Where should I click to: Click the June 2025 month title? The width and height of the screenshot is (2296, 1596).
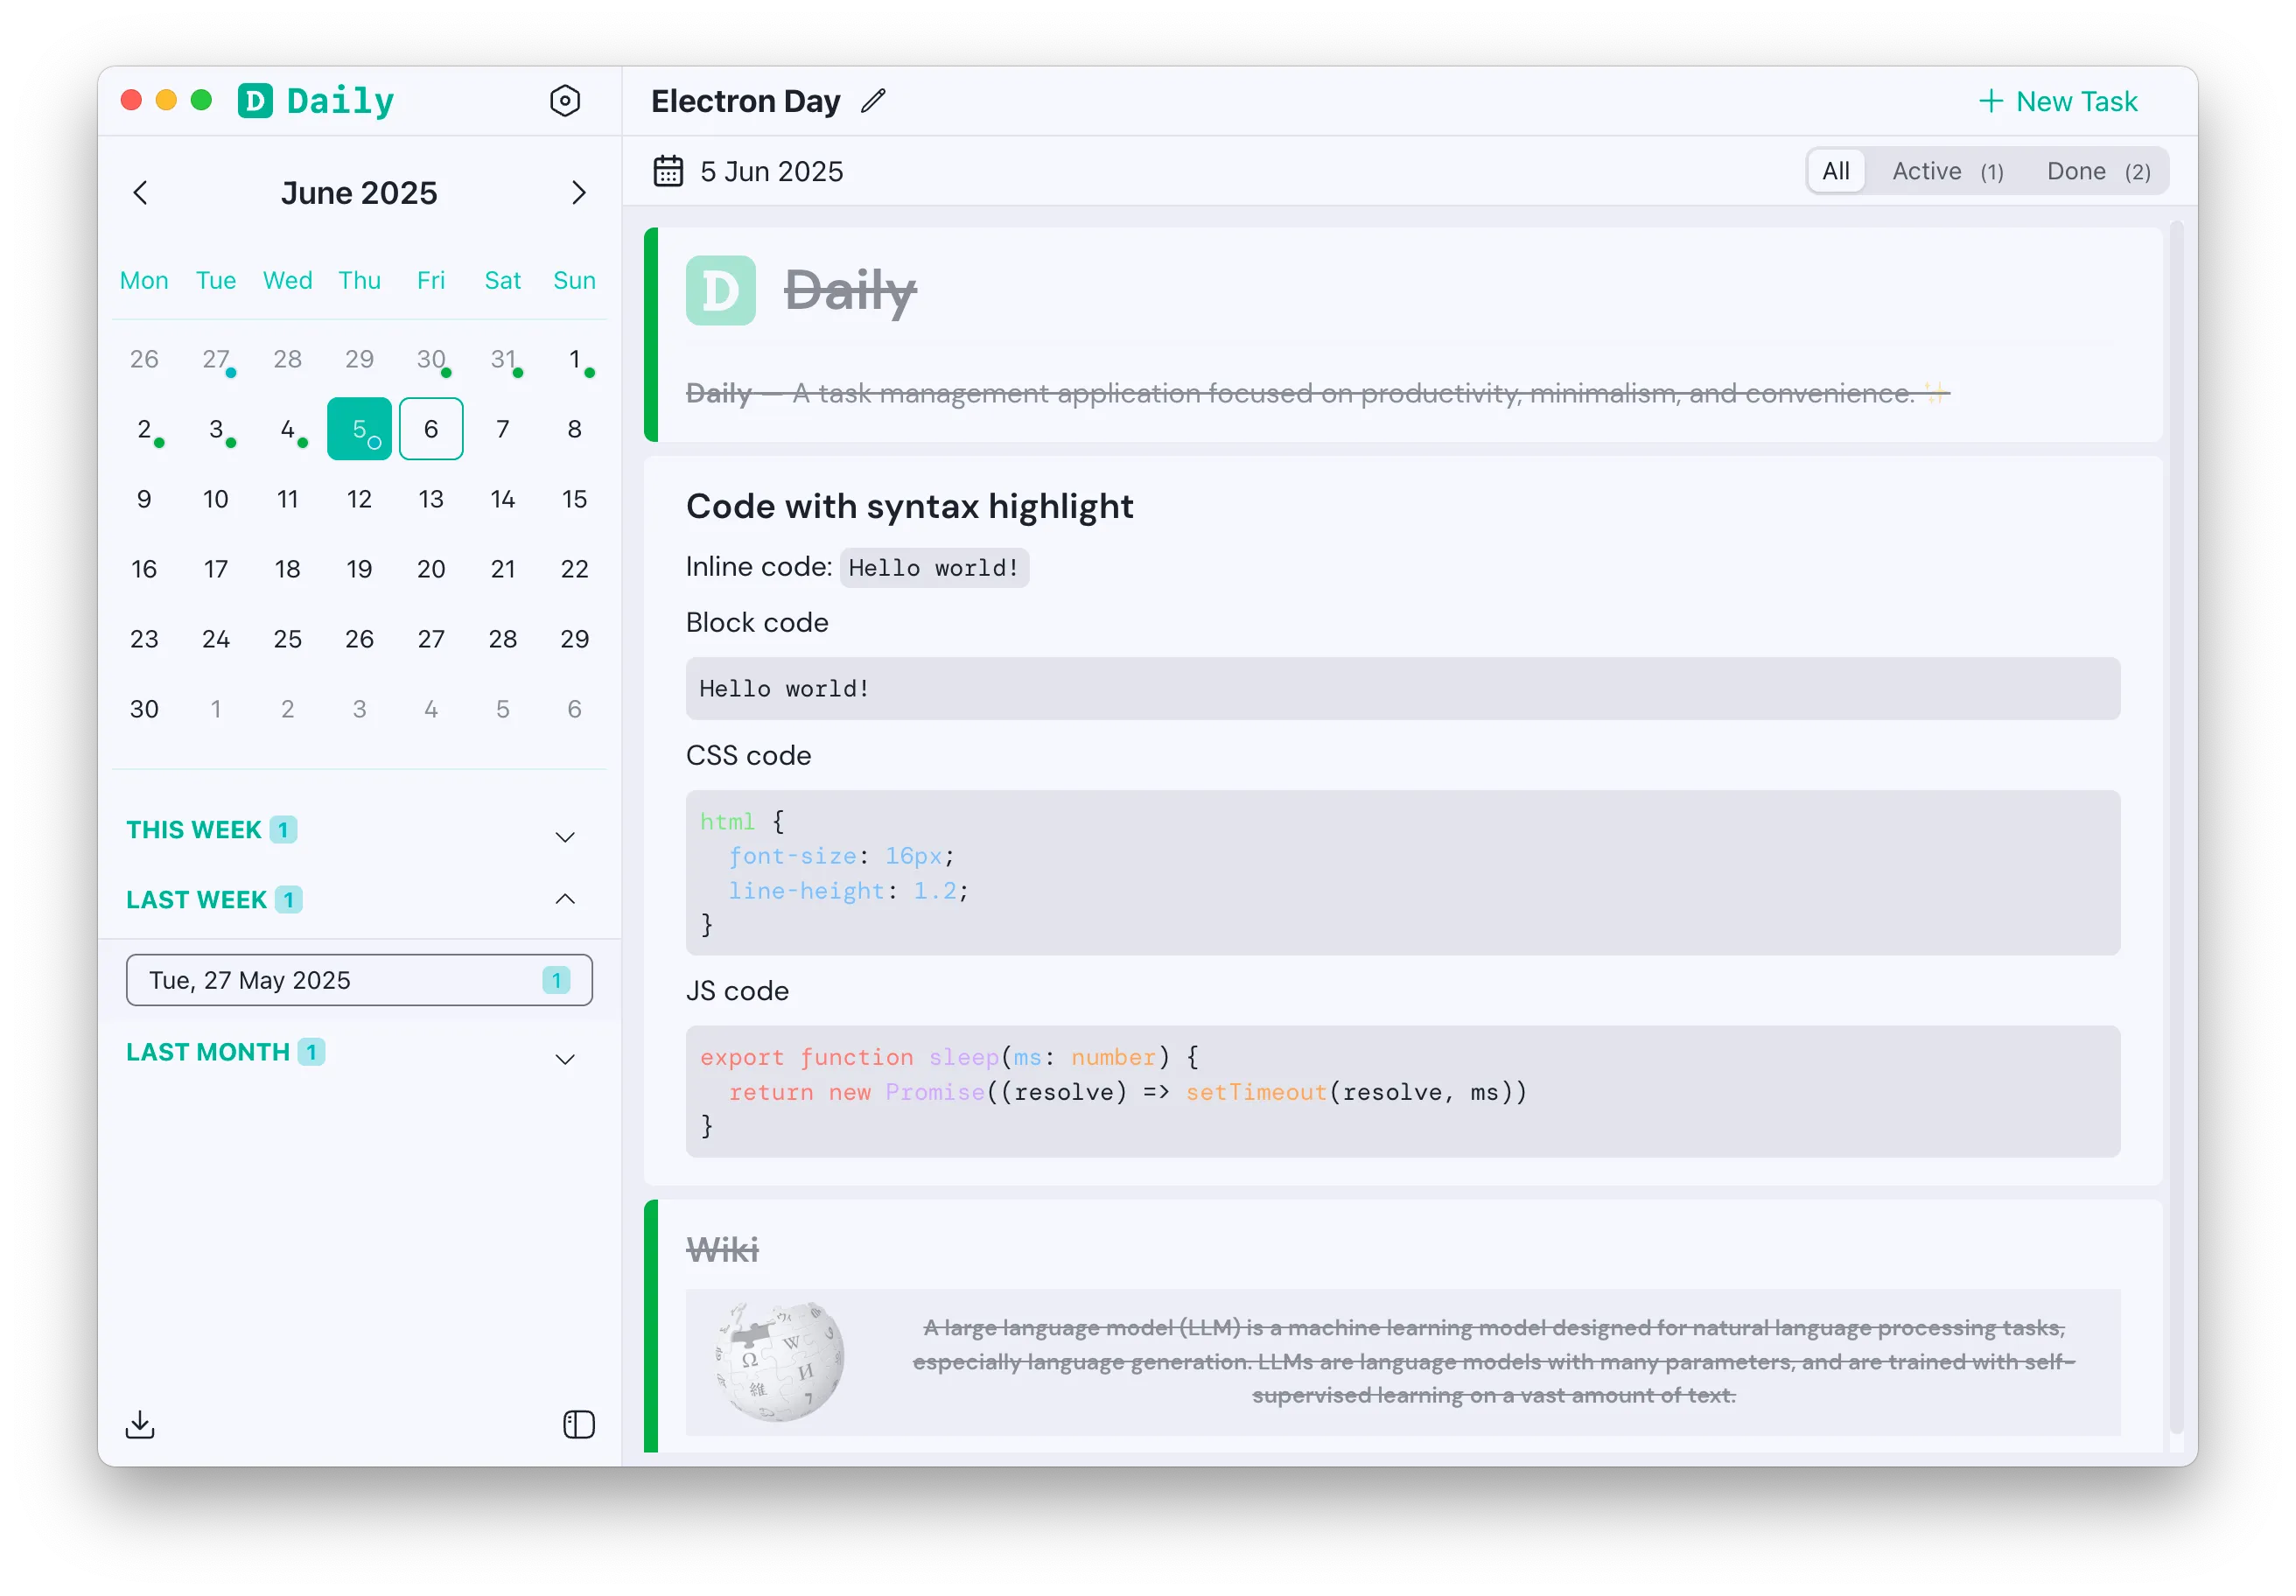click(x=359, y=192)
